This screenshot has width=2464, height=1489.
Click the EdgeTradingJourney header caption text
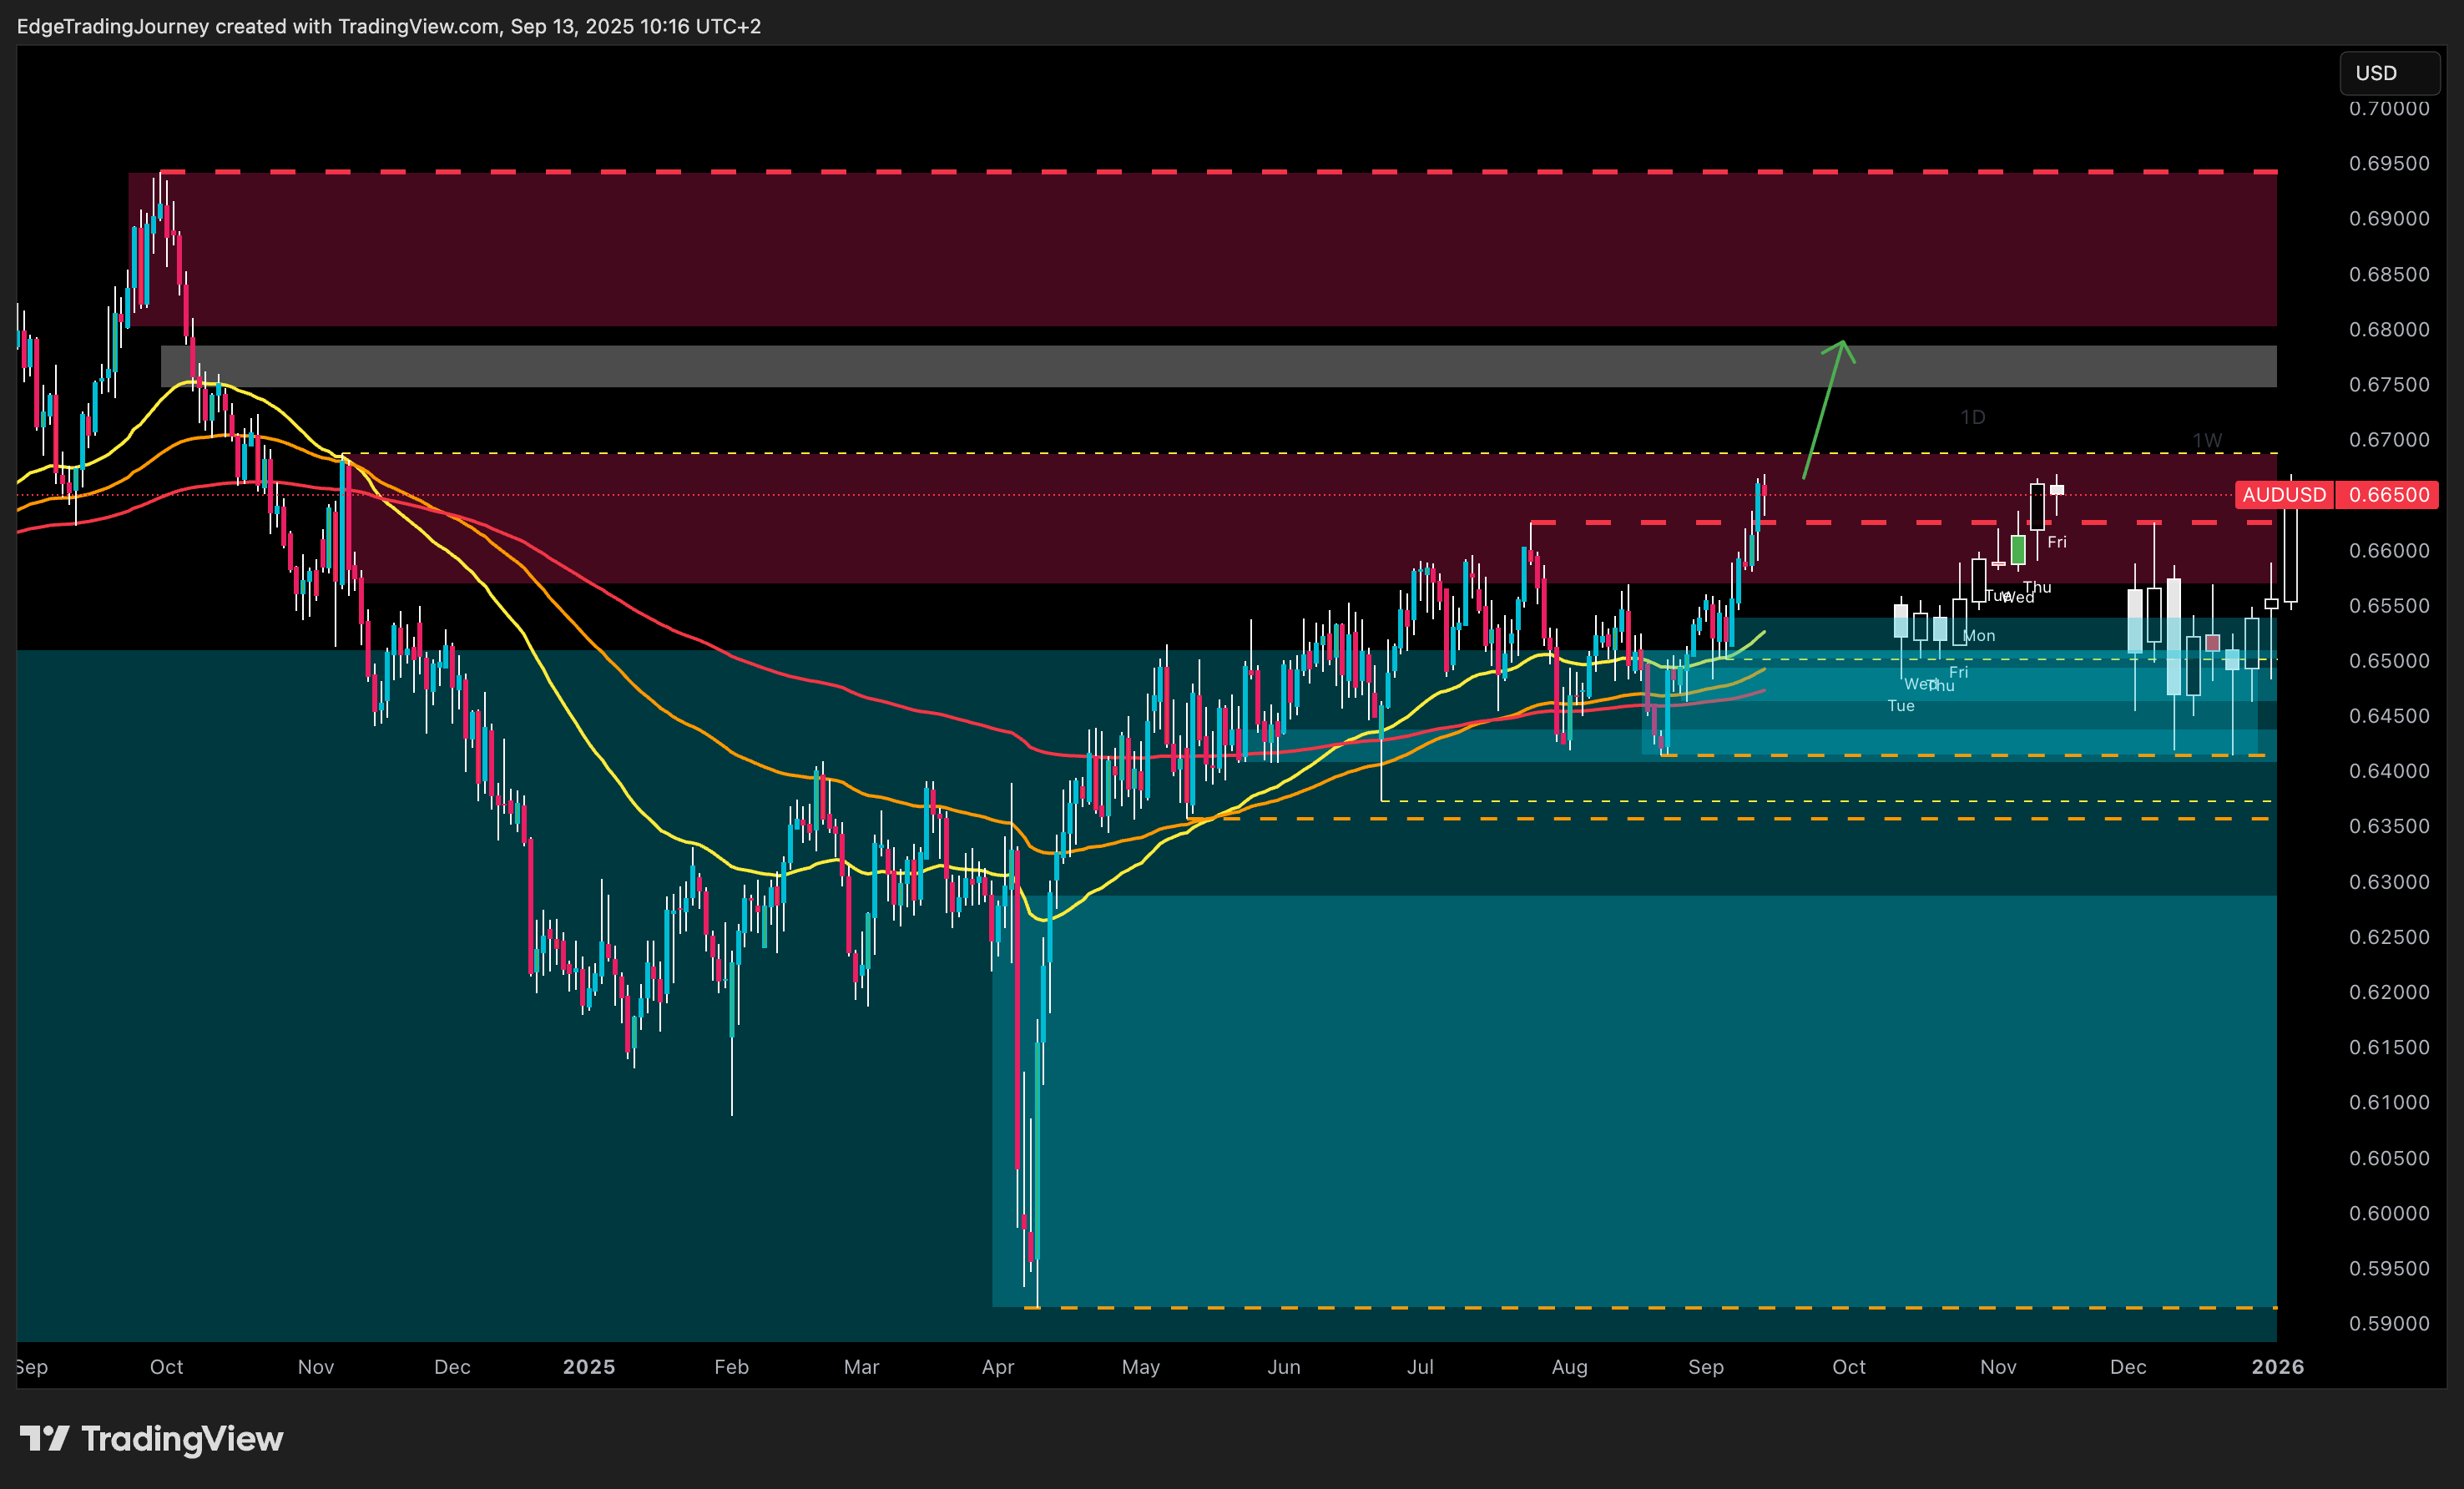pyautogui.click(x=389, y=26)
